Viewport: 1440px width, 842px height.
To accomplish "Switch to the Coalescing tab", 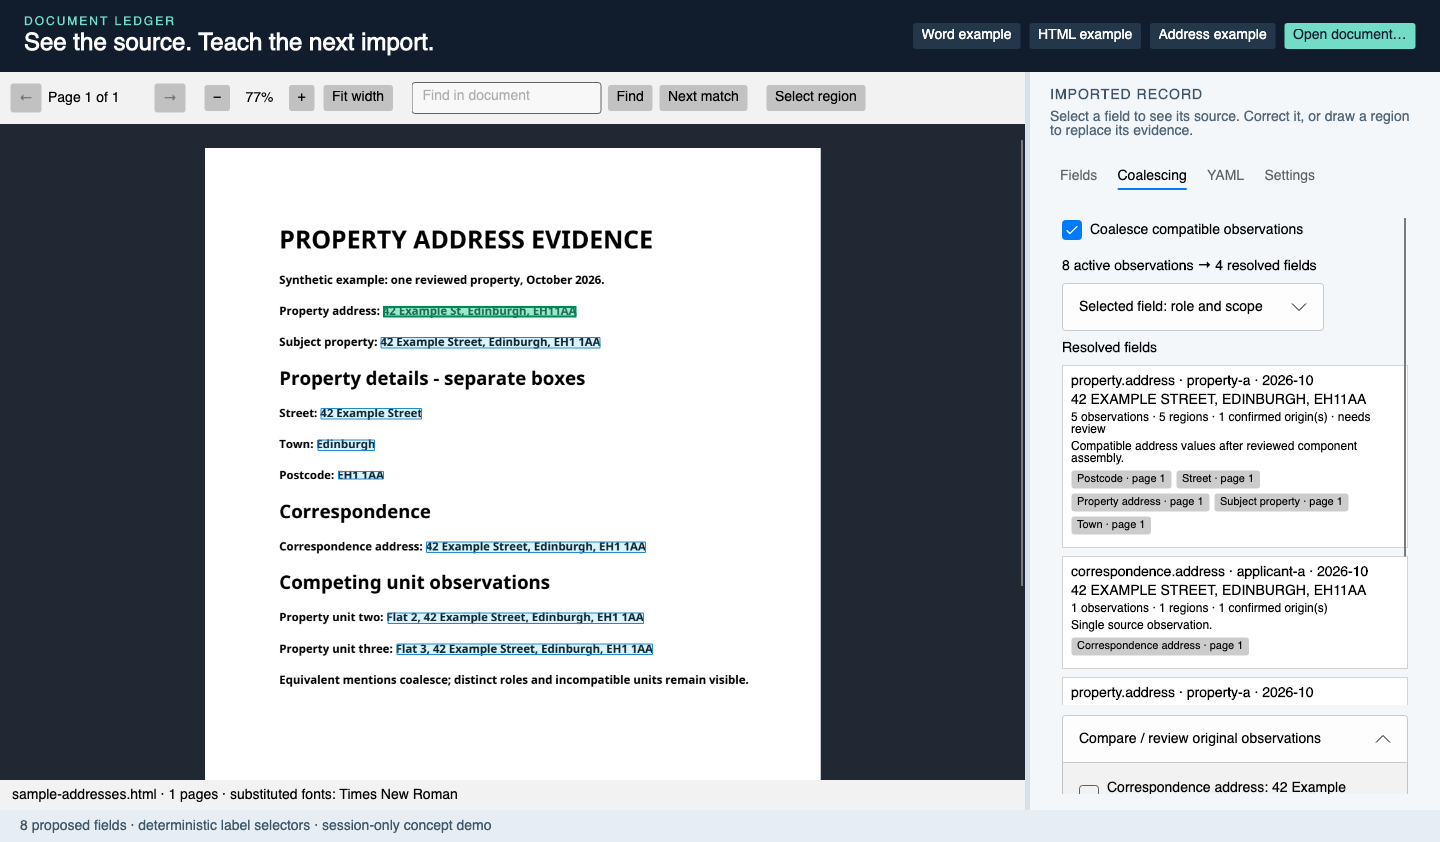I will point(1152,175).
